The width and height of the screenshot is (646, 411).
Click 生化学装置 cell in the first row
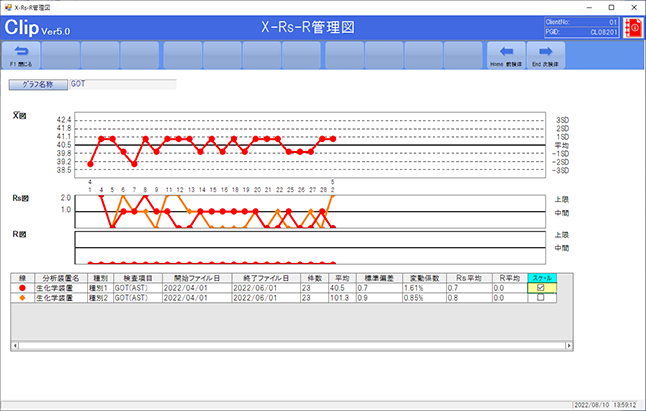pyautogui.click(x=61, y=288)
